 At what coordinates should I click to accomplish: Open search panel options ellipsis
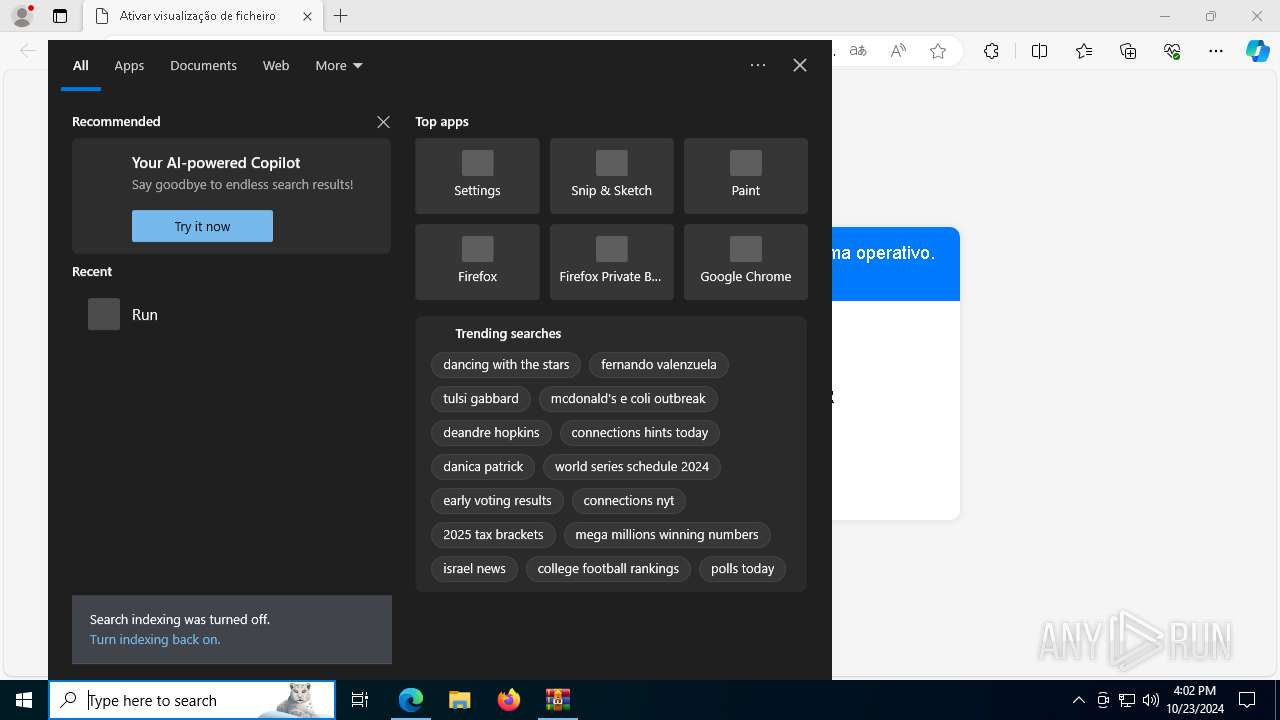(758, 65)
